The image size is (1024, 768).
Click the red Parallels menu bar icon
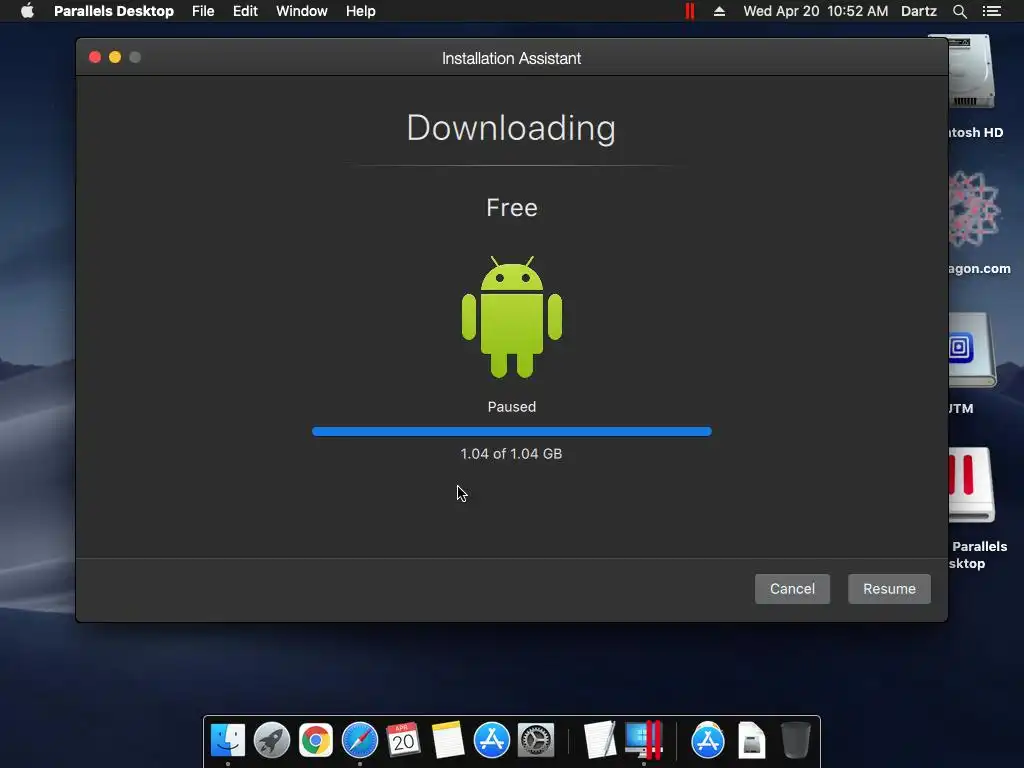[x=690, y=11]
